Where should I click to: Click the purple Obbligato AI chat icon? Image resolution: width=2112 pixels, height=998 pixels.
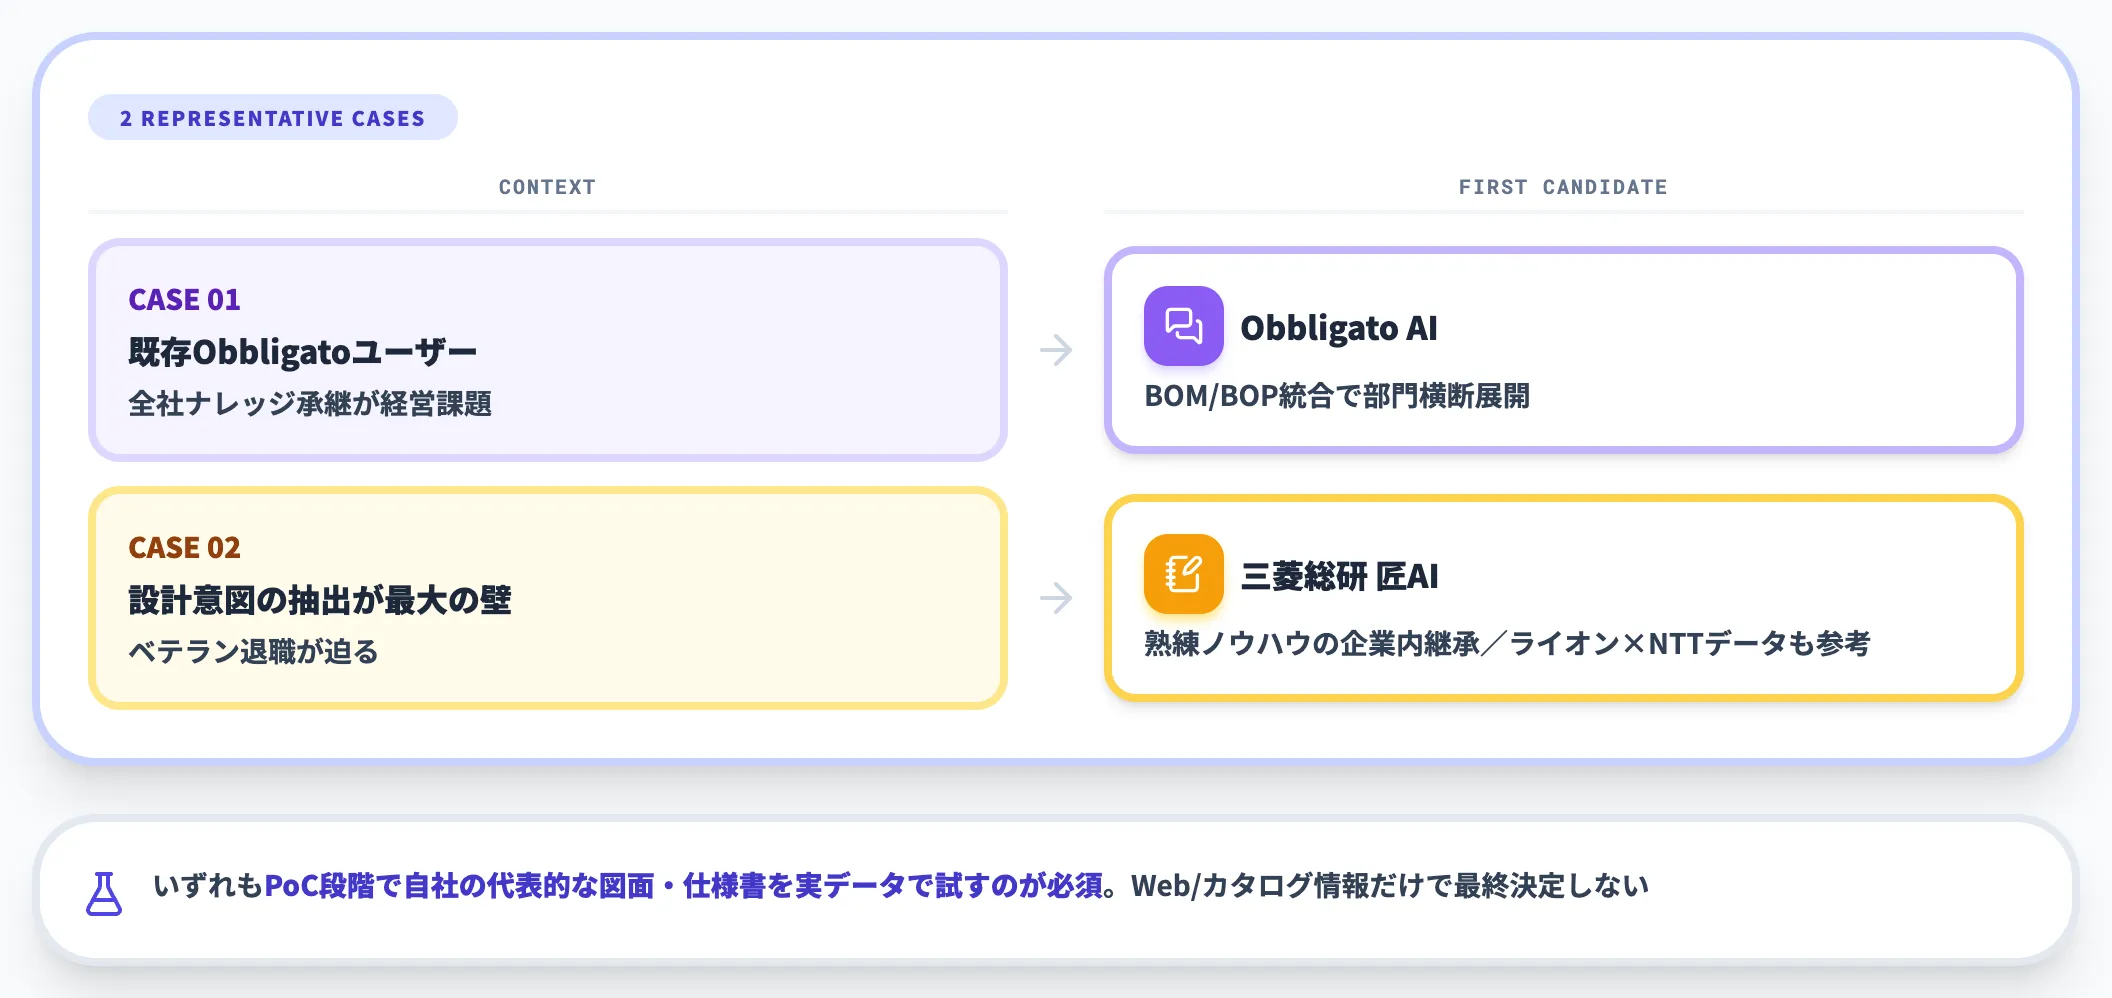tap(1183, 326)
